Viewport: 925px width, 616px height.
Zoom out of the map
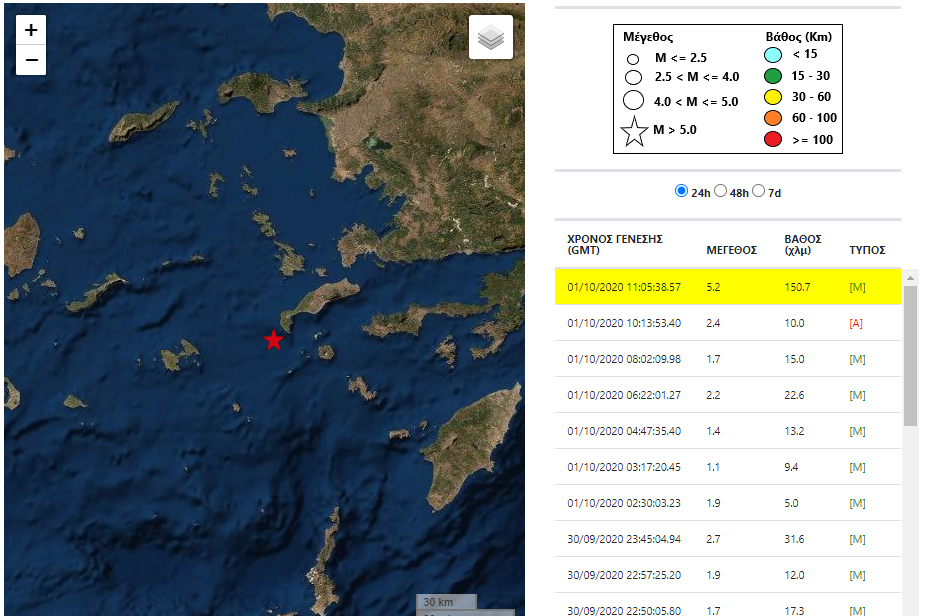pyautogui.click(x=31, y=61)
